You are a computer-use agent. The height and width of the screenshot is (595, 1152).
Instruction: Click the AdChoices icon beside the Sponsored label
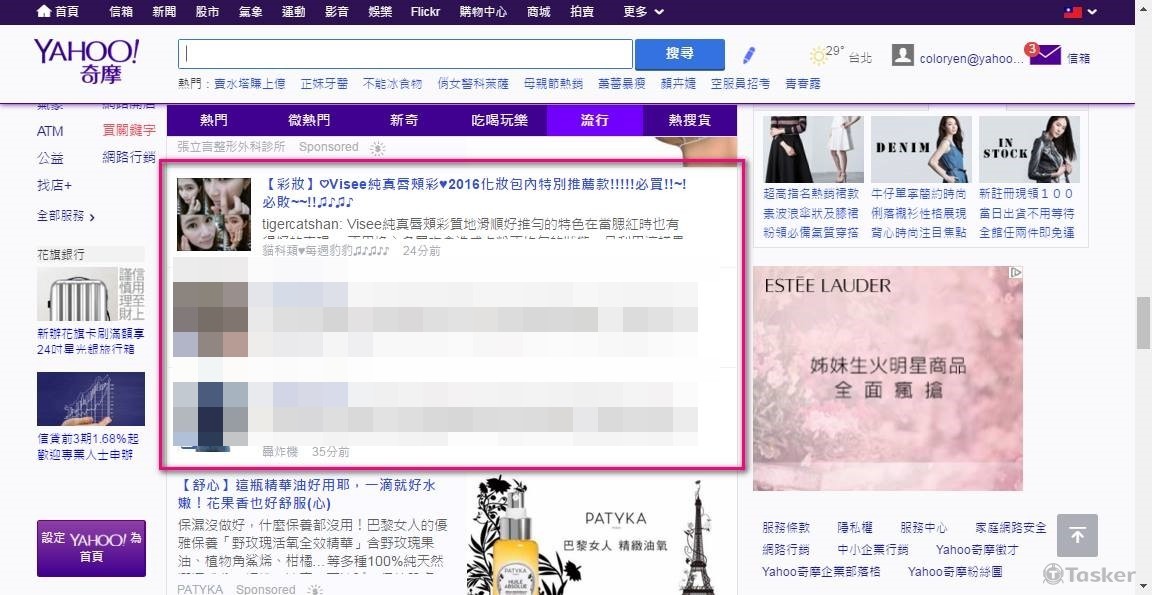click(377, 147)
